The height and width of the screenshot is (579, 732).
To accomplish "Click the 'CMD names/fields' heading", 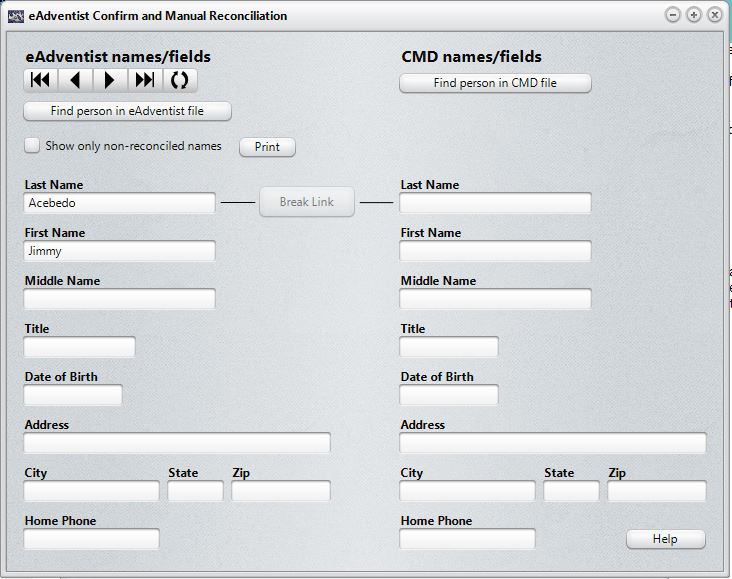I will [x=472, y=57].
